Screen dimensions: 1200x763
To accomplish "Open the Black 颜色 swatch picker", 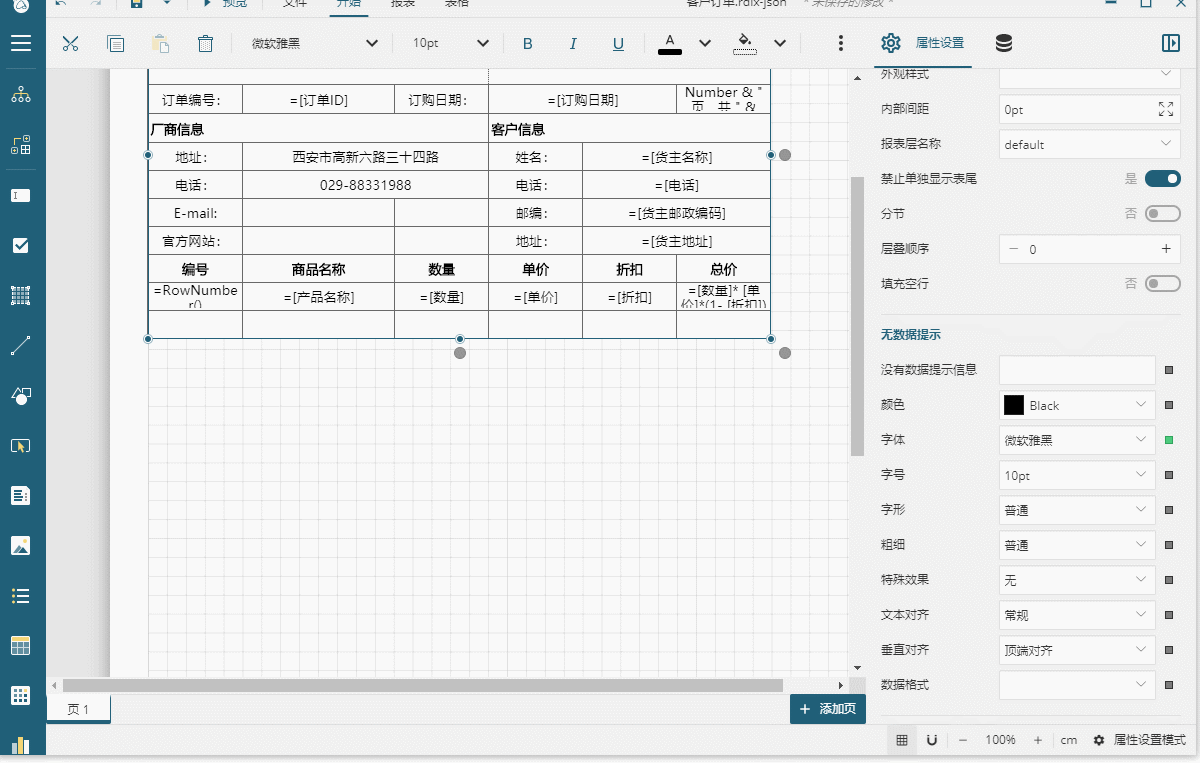I will pos(1078,405).
